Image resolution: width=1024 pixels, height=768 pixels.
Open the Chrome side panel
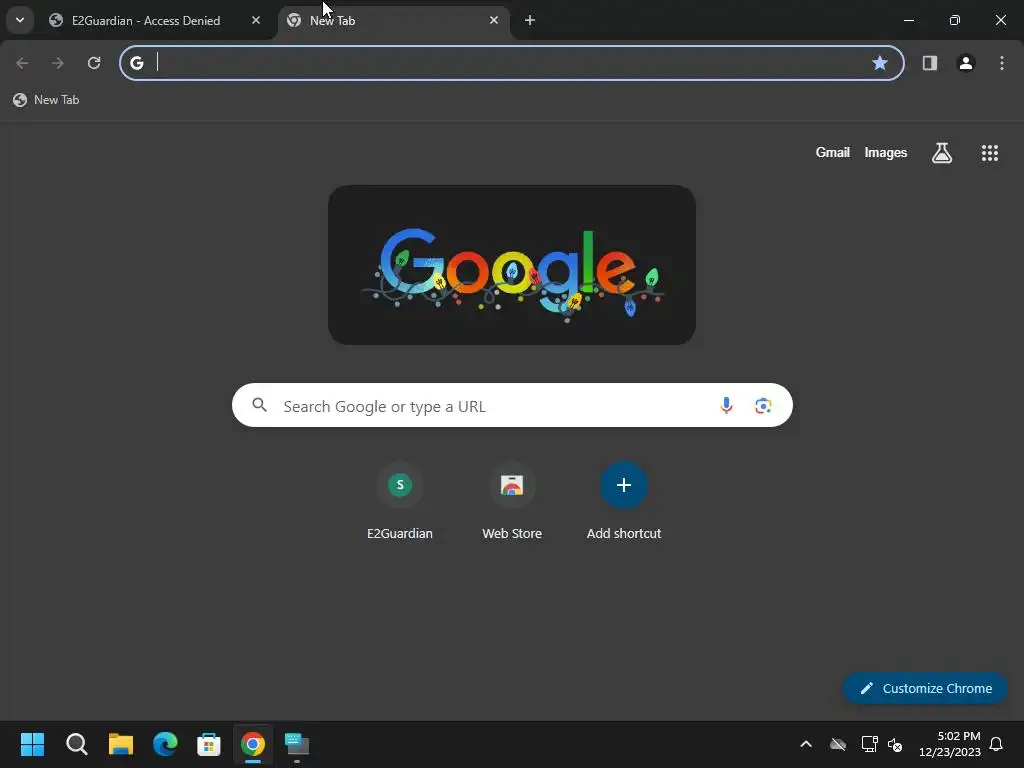point(930,63)
